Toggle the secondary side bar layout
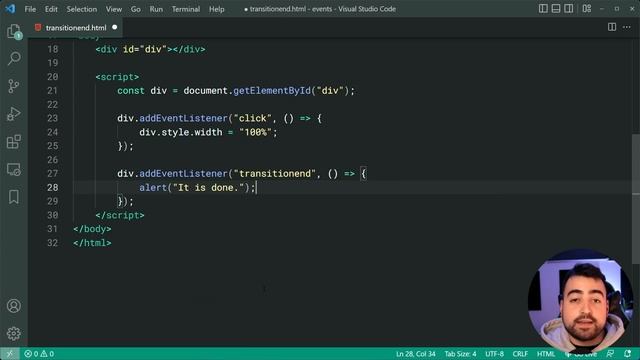Image resolution: width=640 pixels, height=360 pixels. [x=568, y=9]
